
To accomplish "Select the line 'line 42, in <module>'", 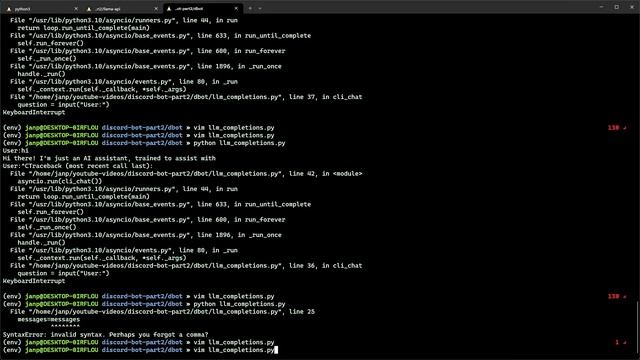I will [x=186, y=174].
